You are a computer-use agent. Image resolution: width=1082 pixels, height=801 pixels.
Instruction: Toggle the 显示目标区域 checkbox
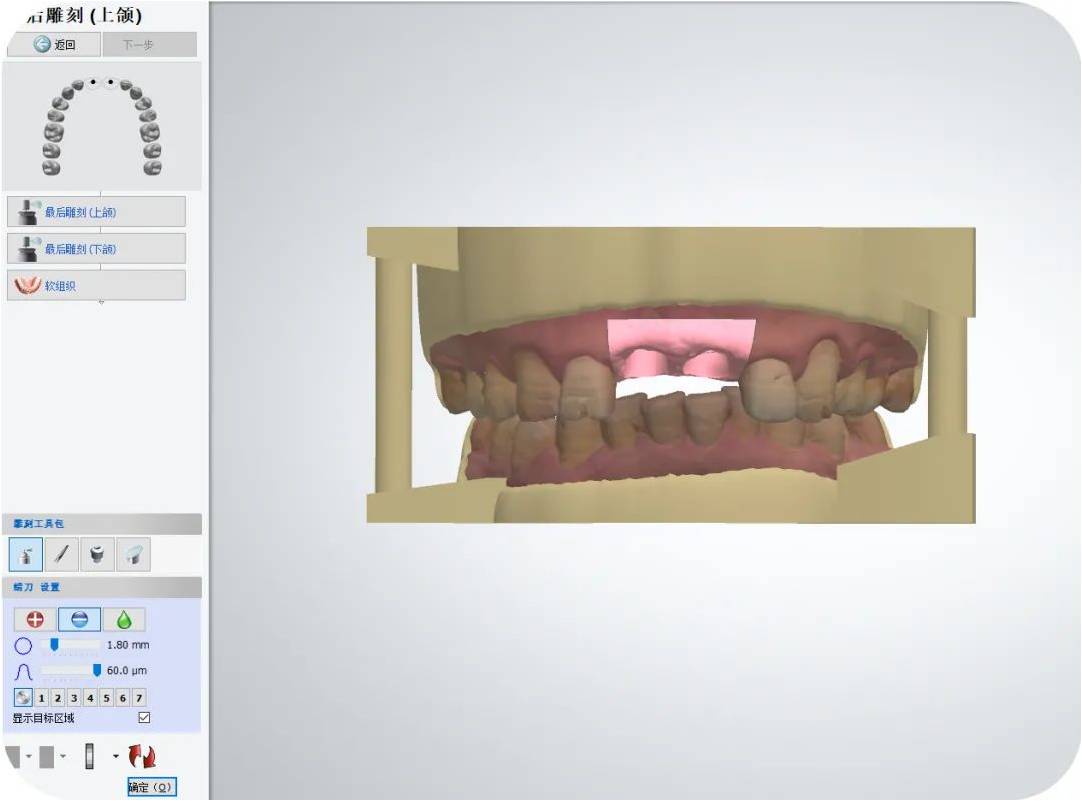click(144, 718)
